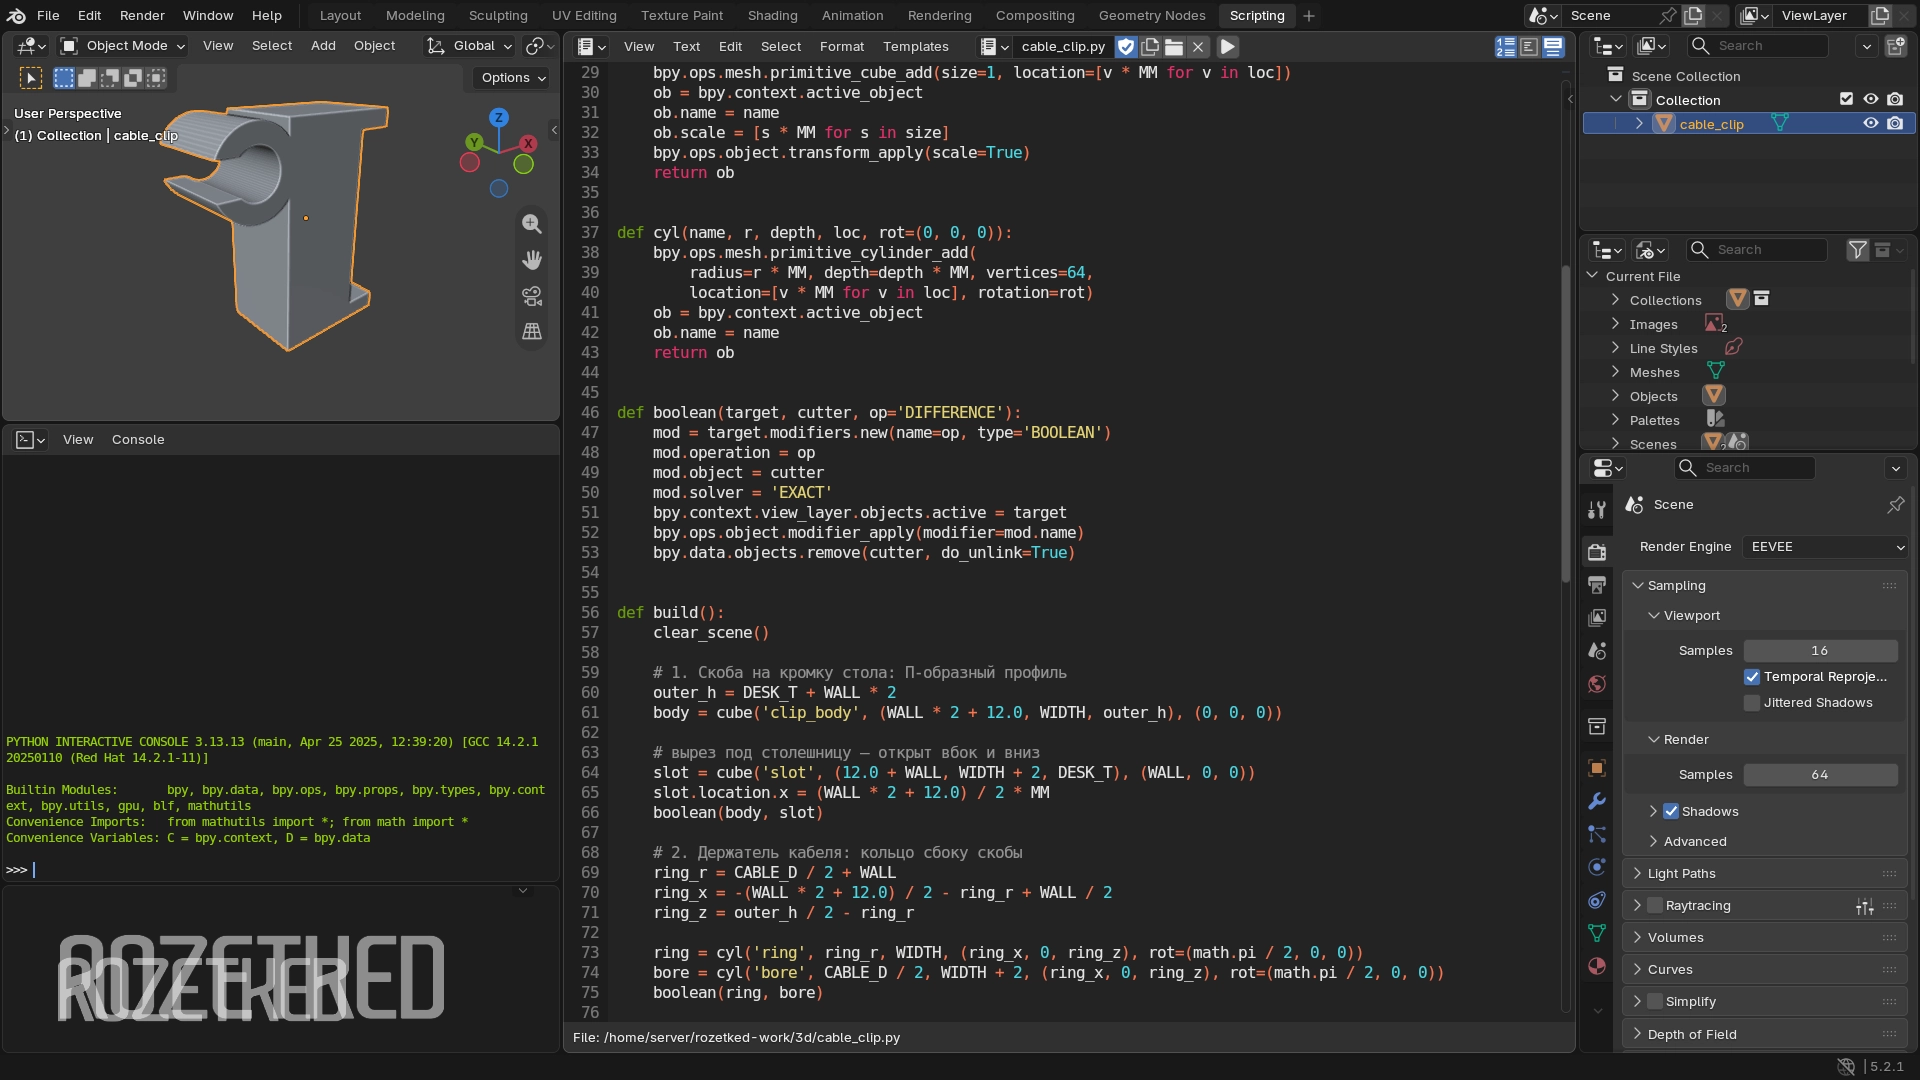Open the Templates menu in text editor

[x=915, y=47]
